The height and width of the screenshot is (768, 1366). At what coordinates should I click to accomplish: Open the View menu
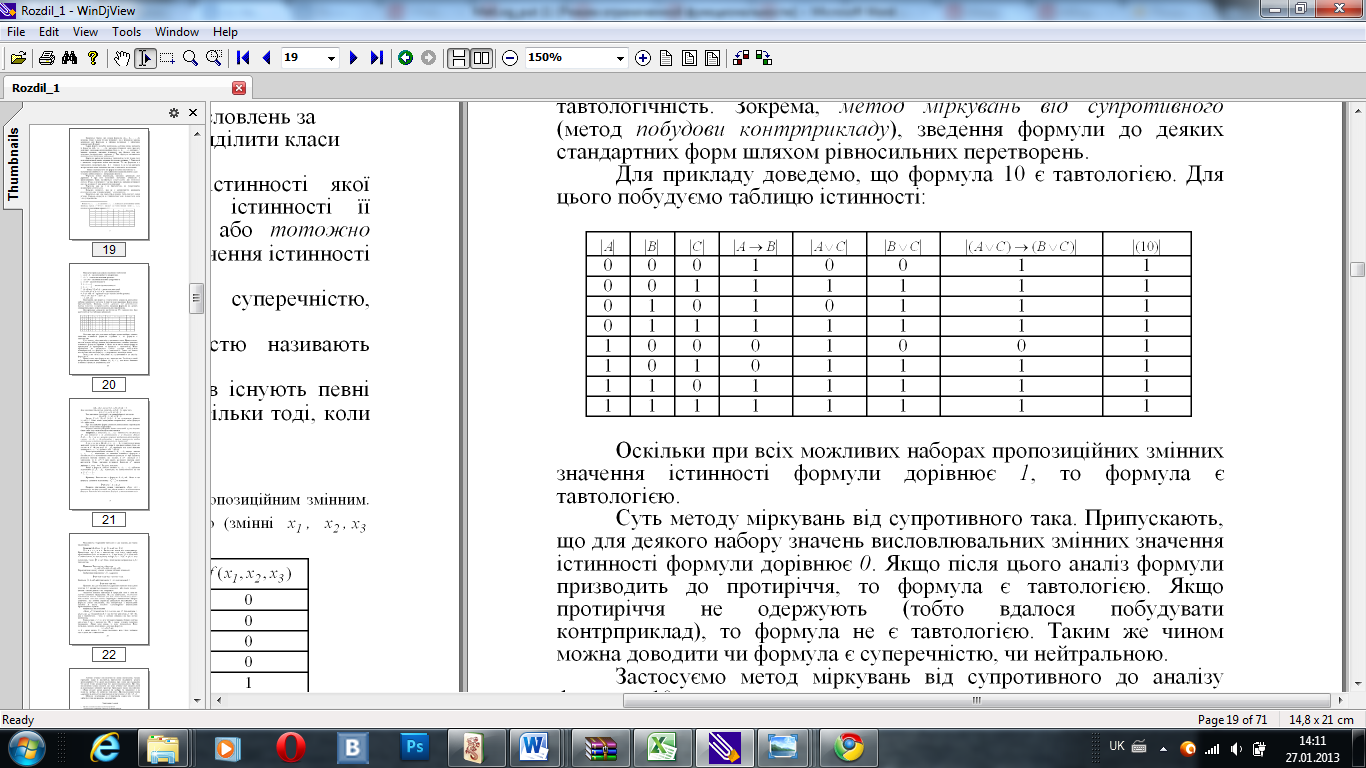click(85, 32)
